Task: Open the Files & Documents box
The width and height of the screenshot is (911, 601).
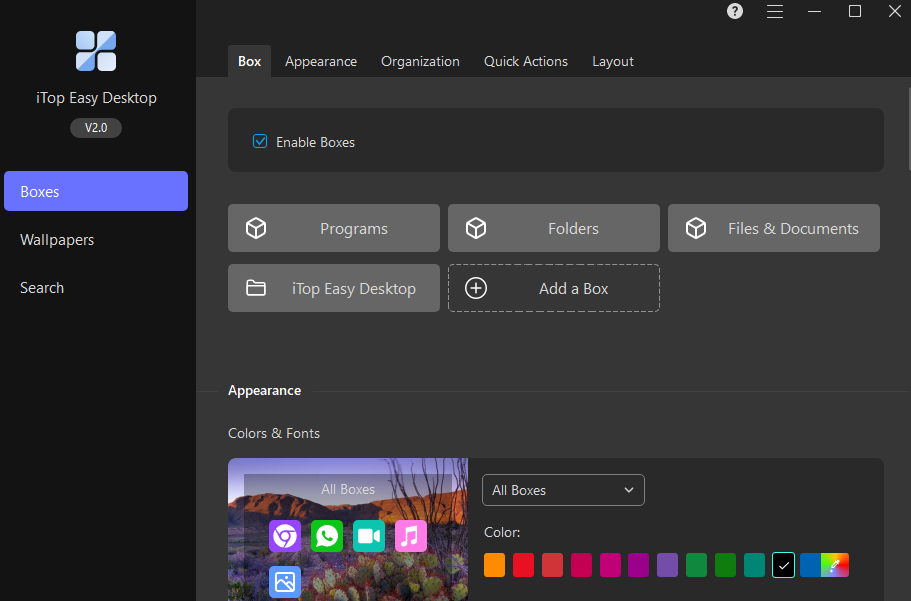Action: 774,228
